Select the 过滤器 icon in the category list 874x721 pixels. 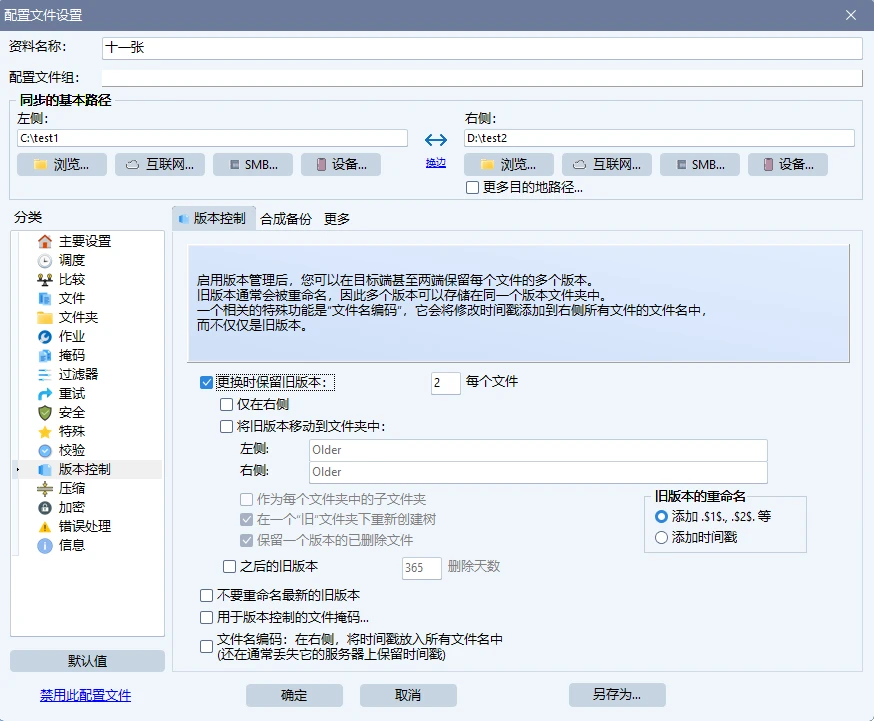tap(45, 374)
